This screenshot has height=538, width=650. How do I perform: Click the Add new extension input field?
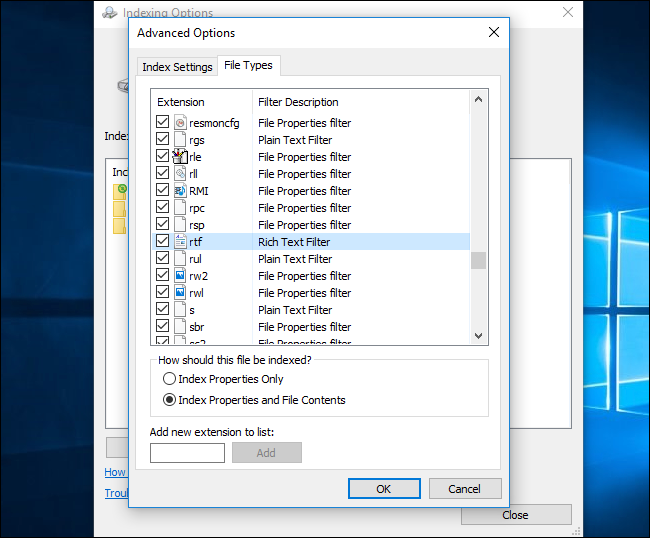[x=187, y=453]
